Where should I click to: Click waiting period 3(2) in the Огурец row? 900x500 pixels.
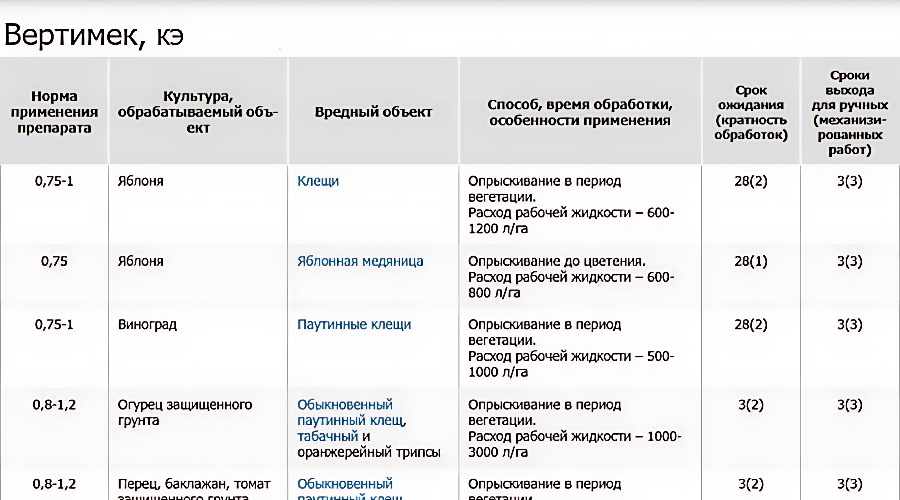[751, 405]
